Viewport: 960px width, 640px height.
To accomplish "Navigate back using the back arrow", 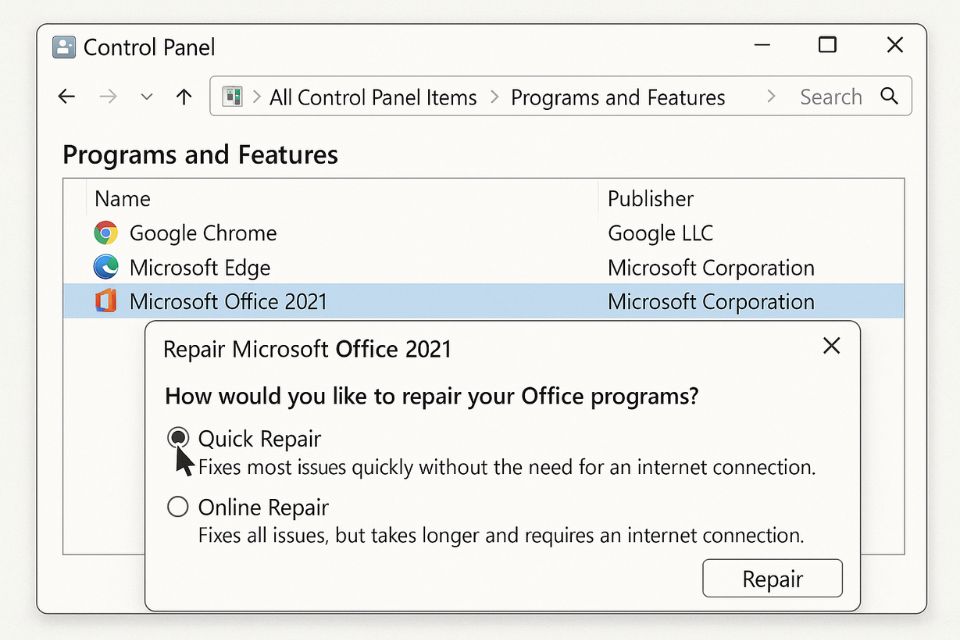I will [x=66, y=96].
